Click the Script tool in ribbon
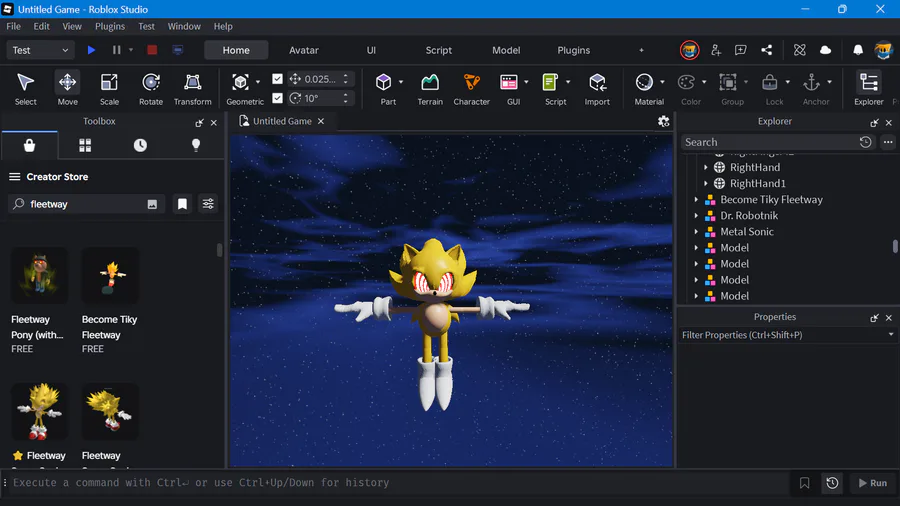This screenshot has width=900, height=506. pyautogui.click(x=551, y=88)
